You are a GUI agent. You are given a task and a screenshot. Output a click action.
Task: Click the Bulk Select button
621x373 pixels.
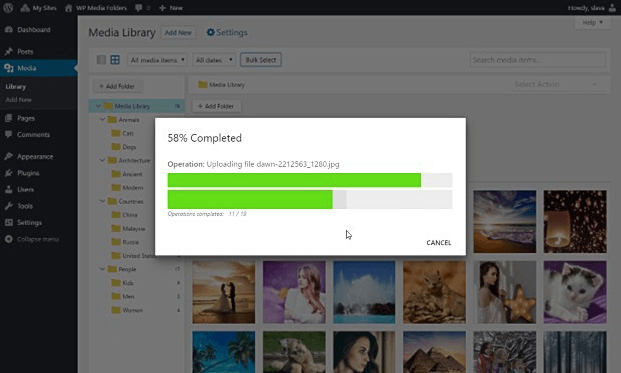tap(261, 60)
